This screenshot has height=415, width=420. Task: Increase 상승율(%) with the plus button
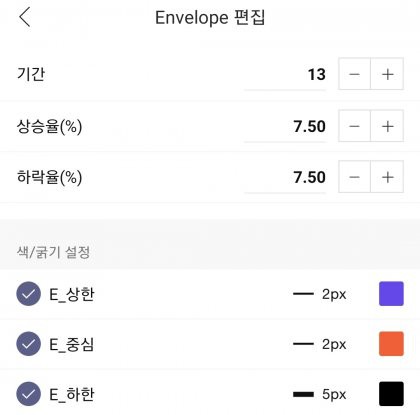387,126
